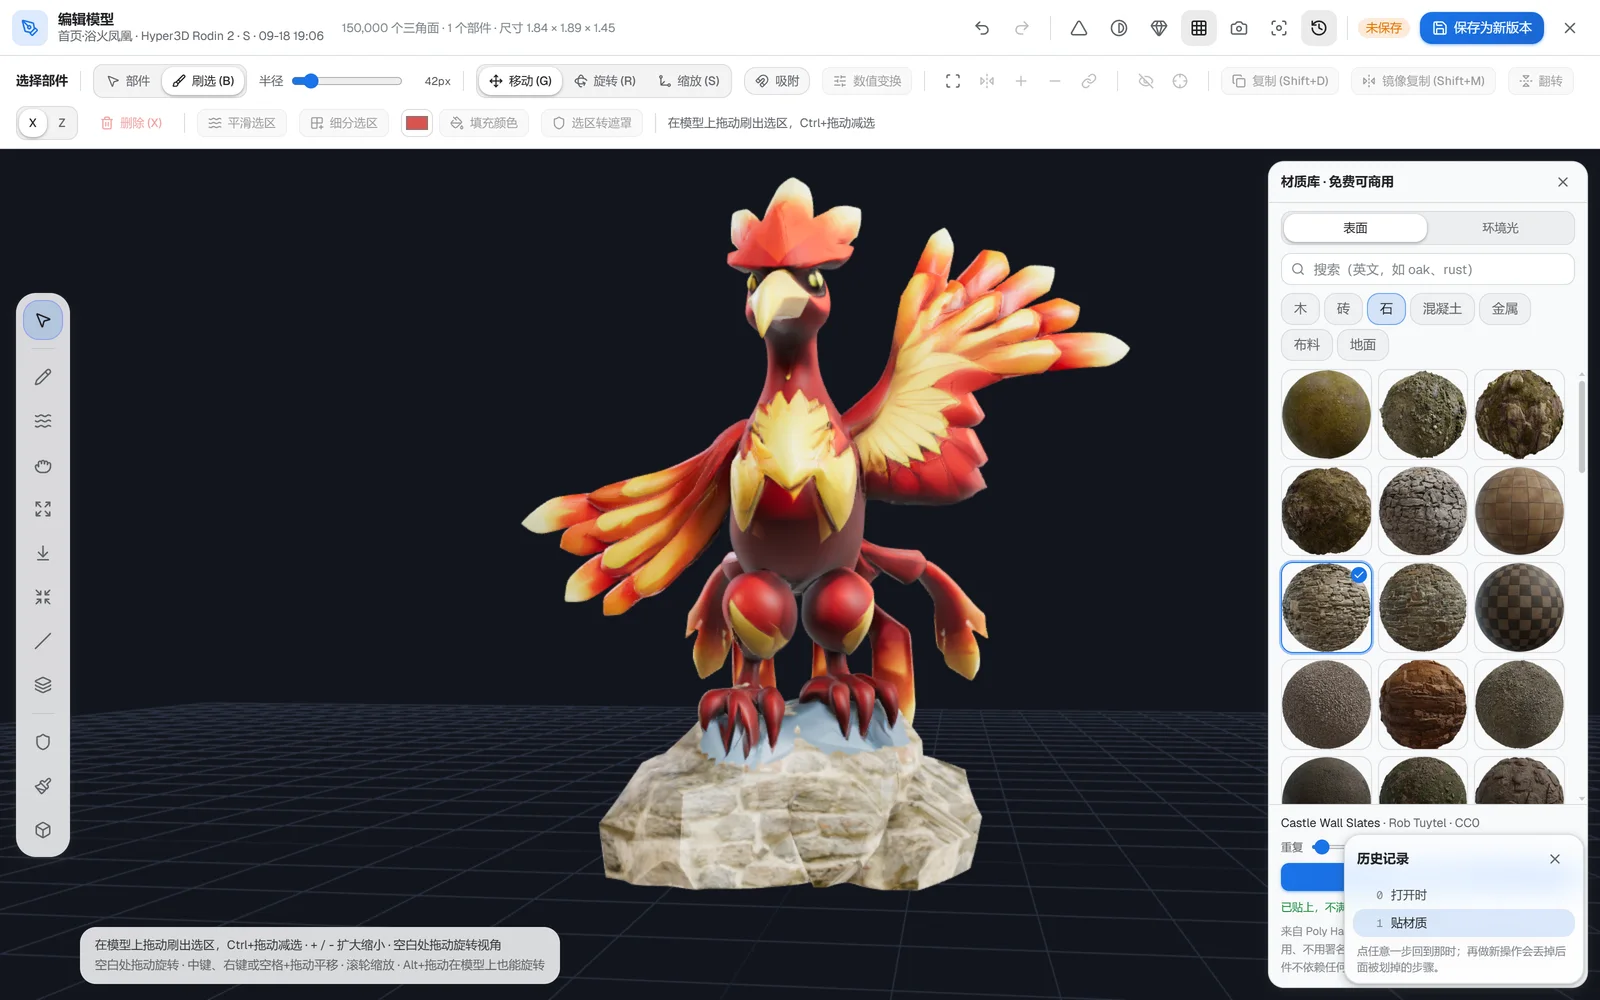Select the 打开时 history entry
Viewport: 1600px width, 1000px height.
1464,895
